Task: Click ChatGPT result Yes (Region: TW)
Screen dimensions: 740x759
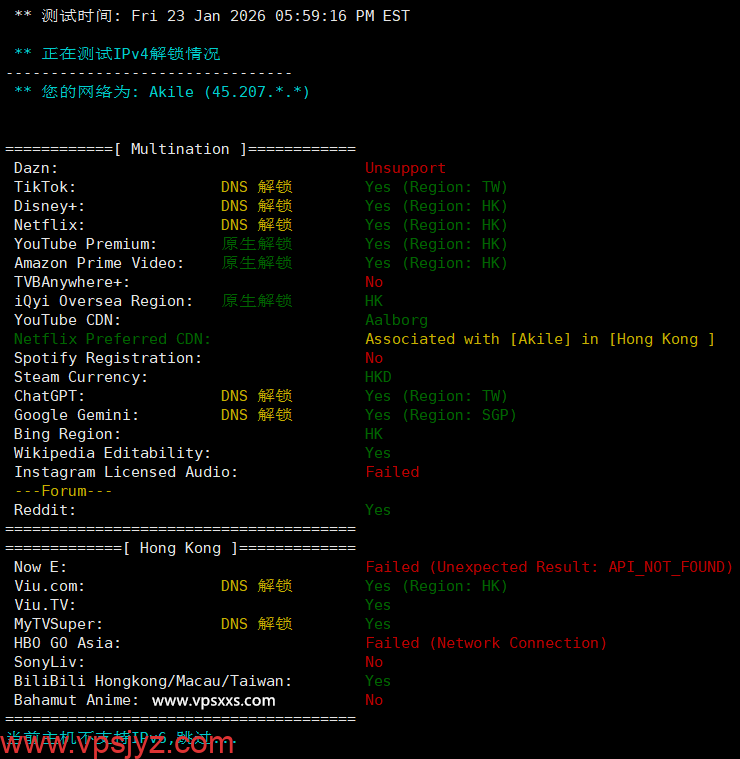Action: pyautogui.click(x=436, y=396)
